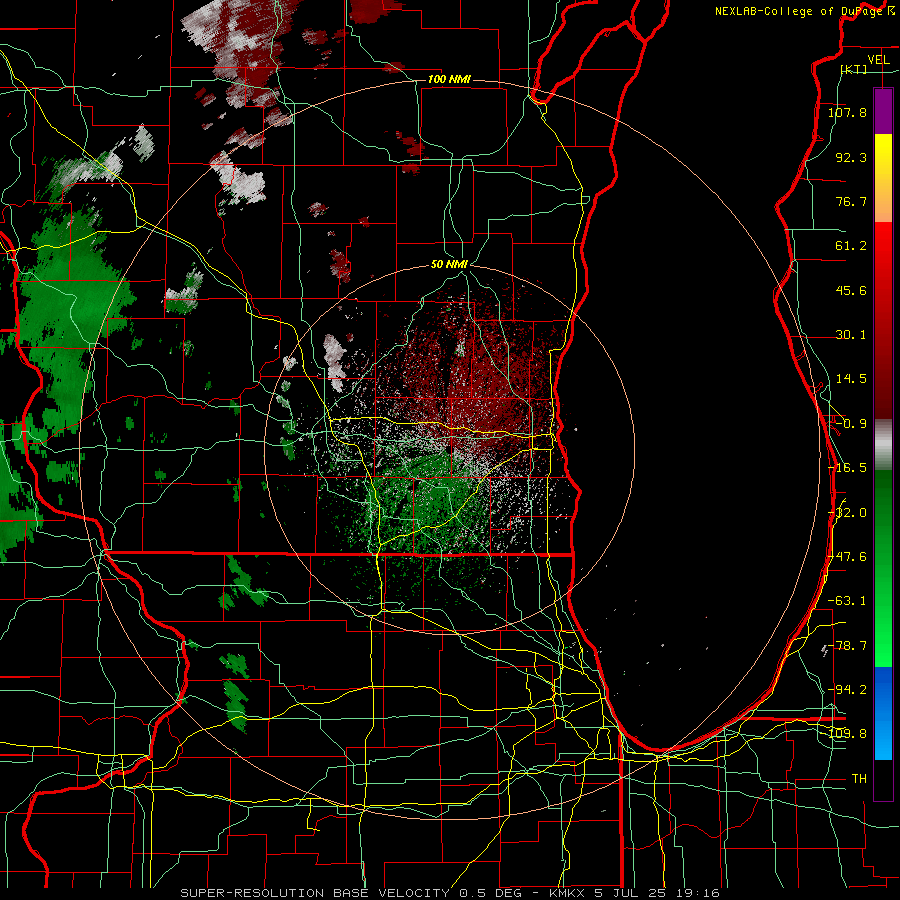Click the VEL legend title
The height and width of the screenshot is (900, 900).
[878, 60]
